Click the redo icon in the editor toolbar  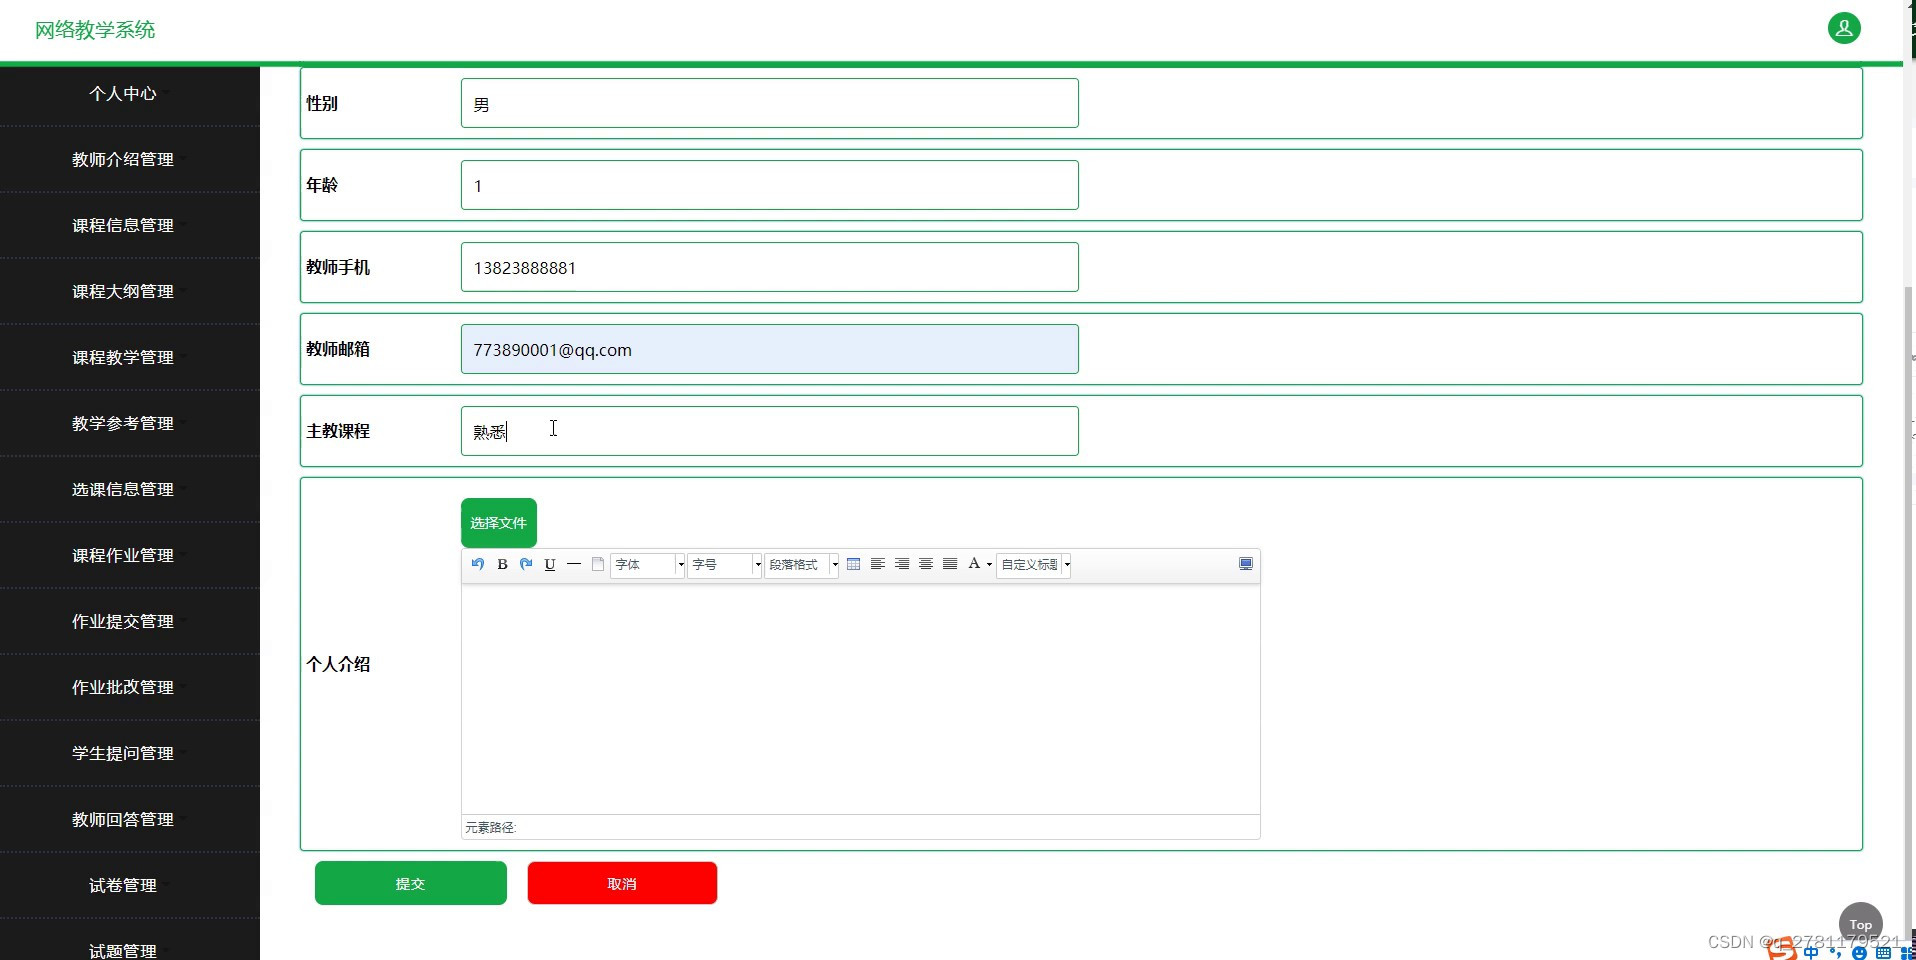(526, 564)
